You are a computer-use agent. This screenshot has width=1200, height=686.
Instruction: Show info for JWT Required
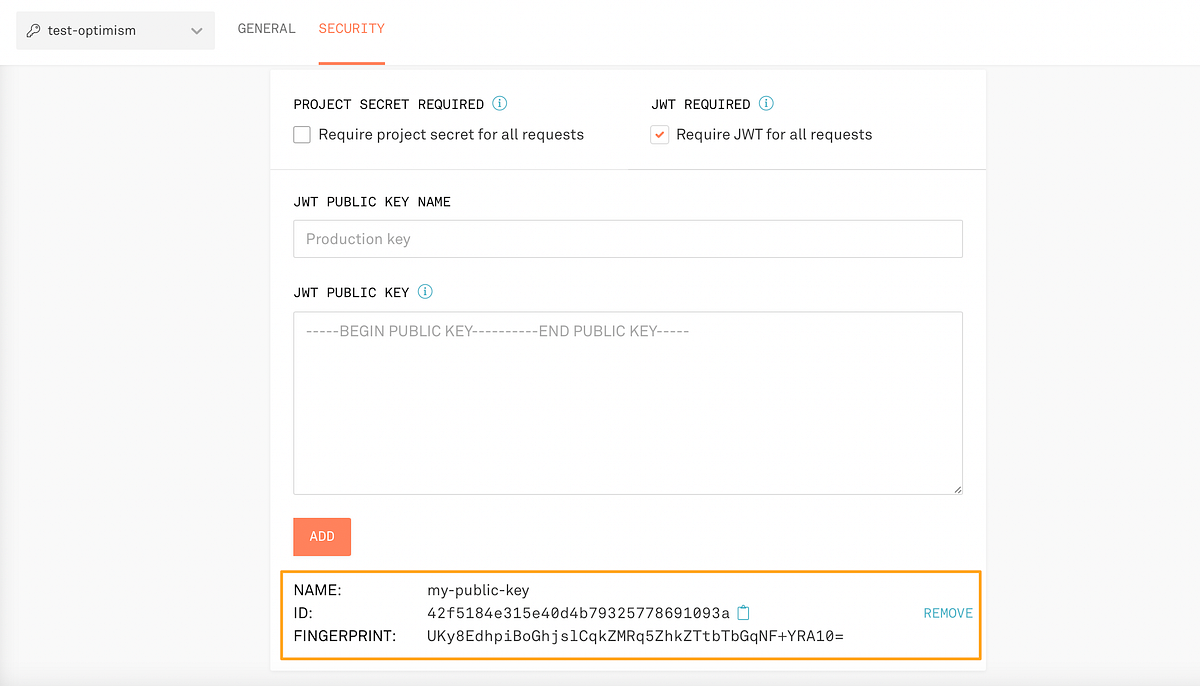[x=766, y=104]
